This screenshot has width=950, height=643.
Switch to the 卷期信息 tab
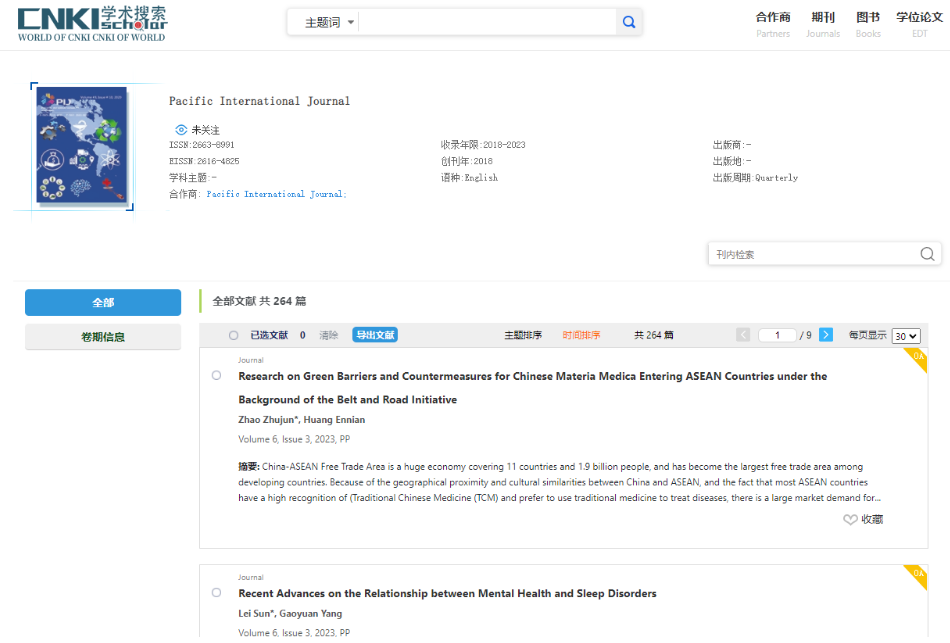(103, 337)
